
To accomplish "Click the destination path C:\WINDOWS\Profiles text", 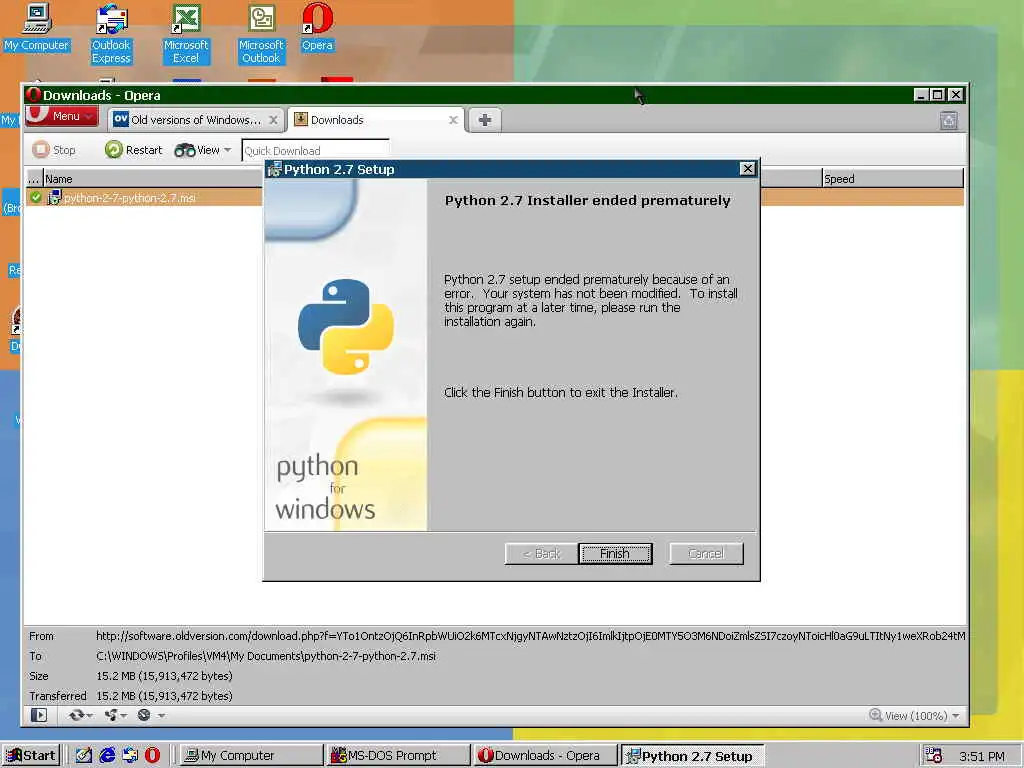I will tap(266, 656).
